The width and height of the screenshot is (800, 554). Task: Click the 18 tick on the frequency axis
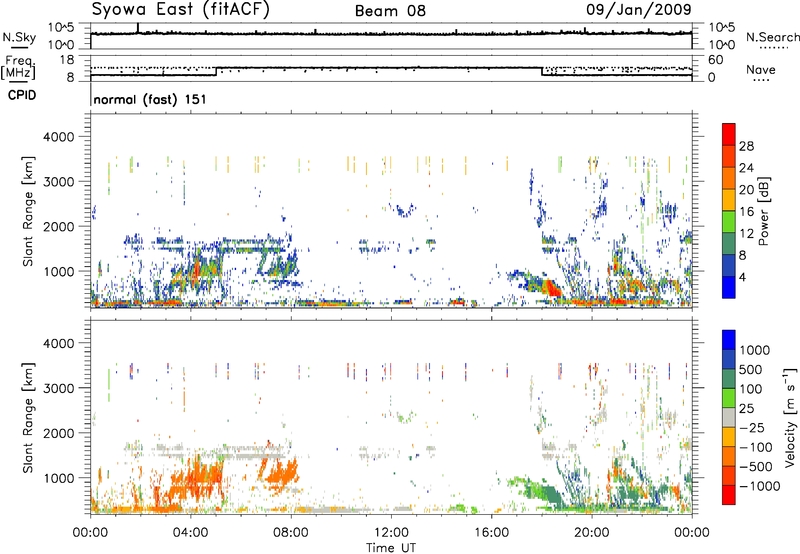coord(67,60)
